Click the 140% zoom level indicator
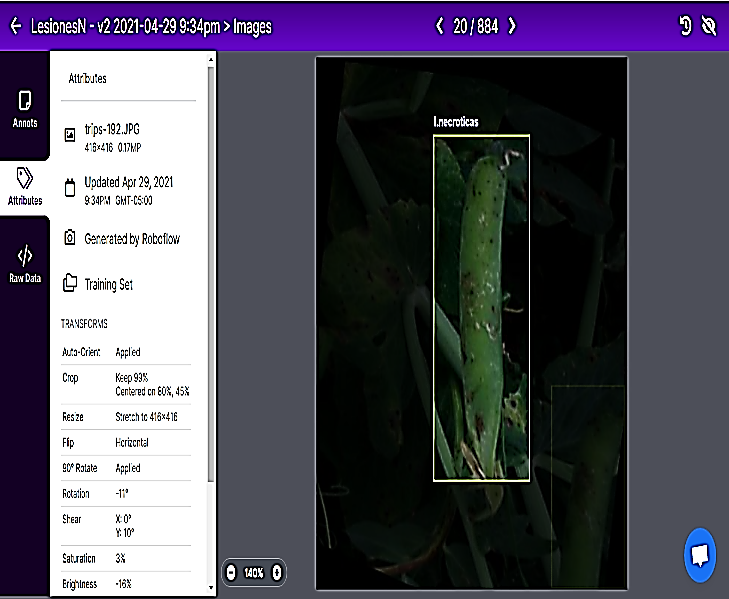This screenshot has height=599, width=729. pyautogui.click(x=254, y=573)
